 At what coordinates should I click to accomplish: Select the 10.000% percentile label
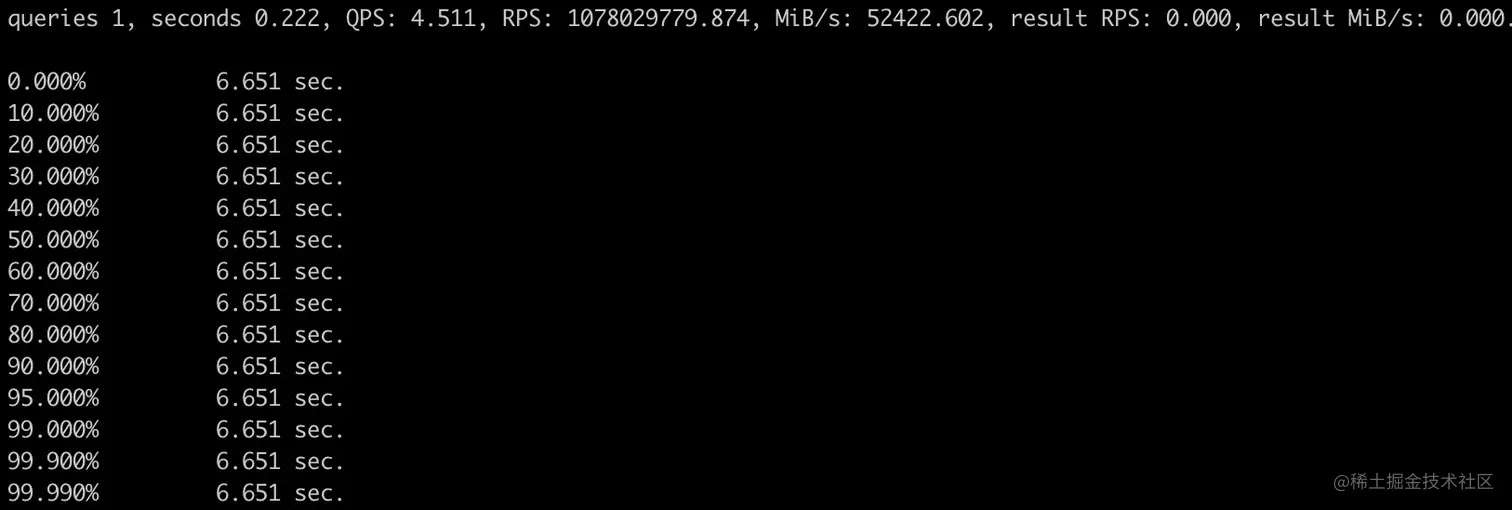(53, 114)
